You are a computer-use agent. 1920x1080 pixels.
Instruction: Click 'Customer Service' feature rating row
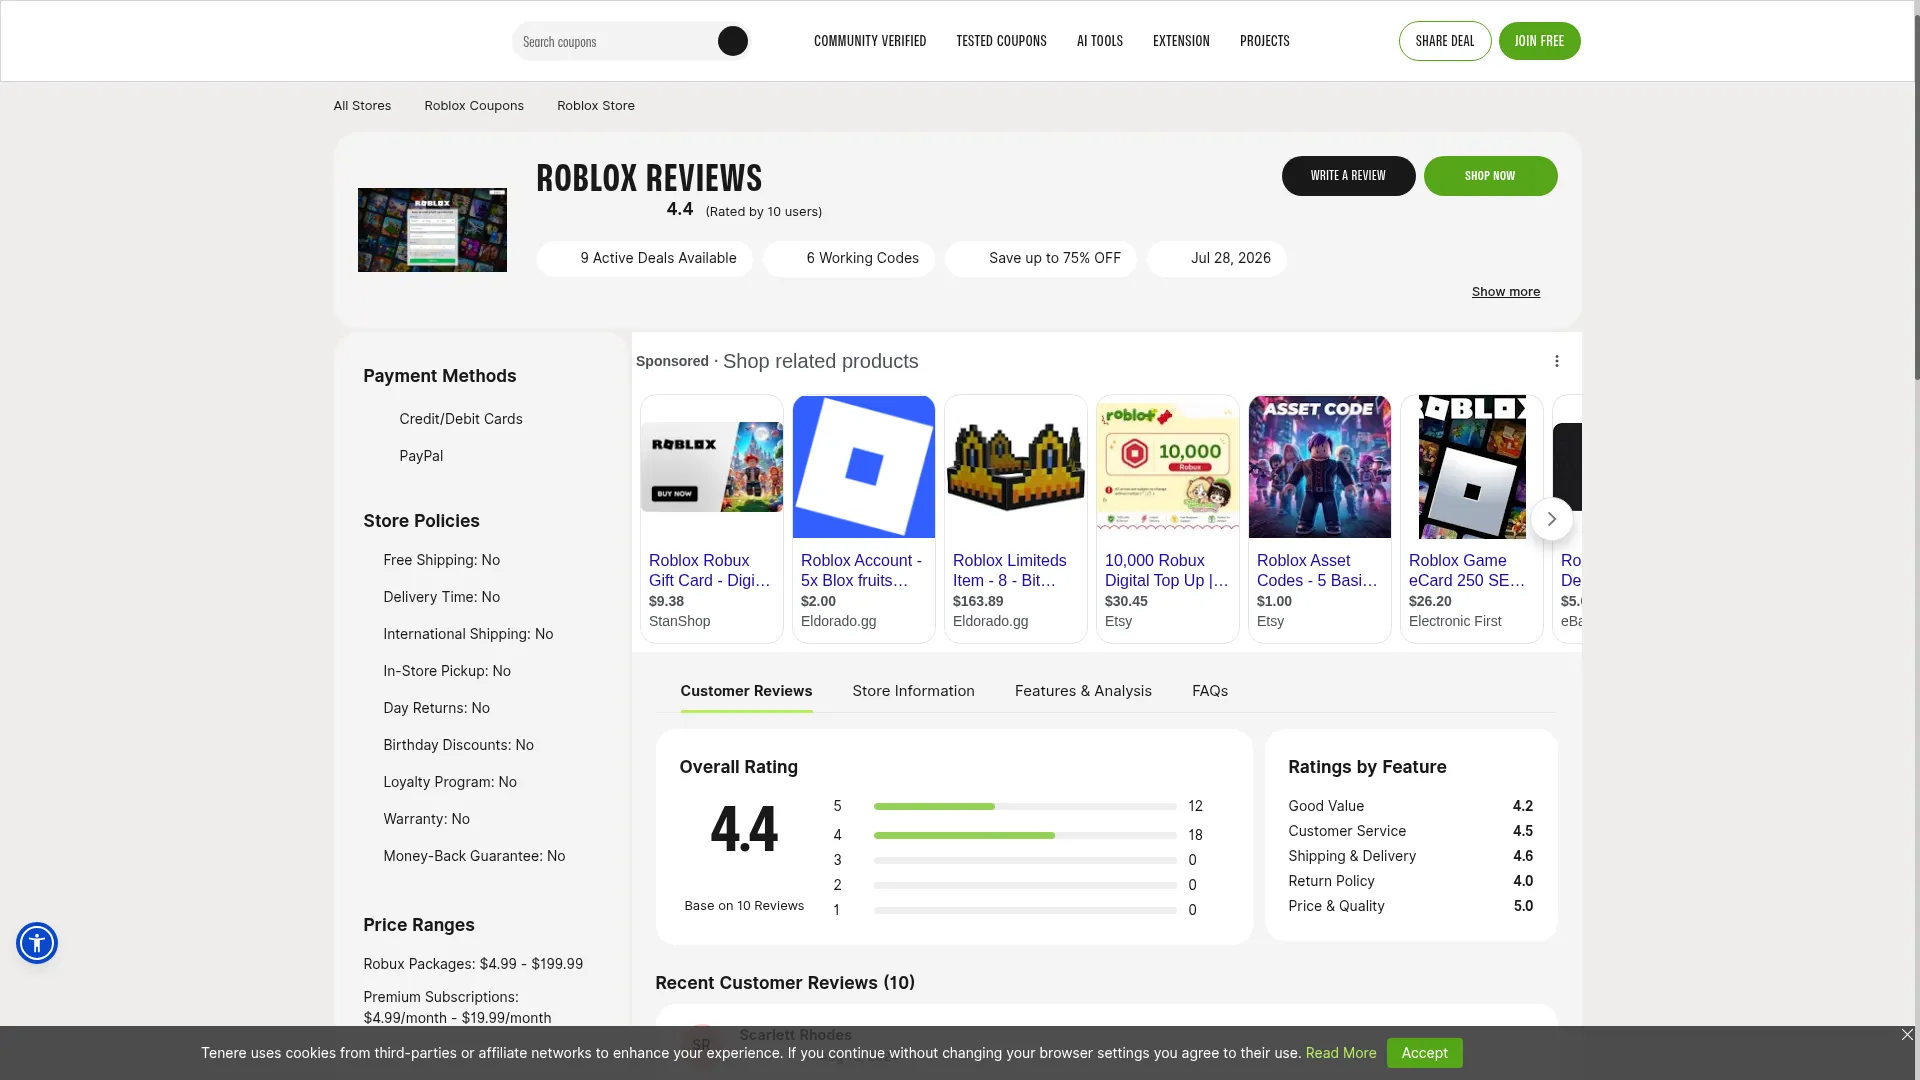pyautogui.click(x=1410, y=831)
